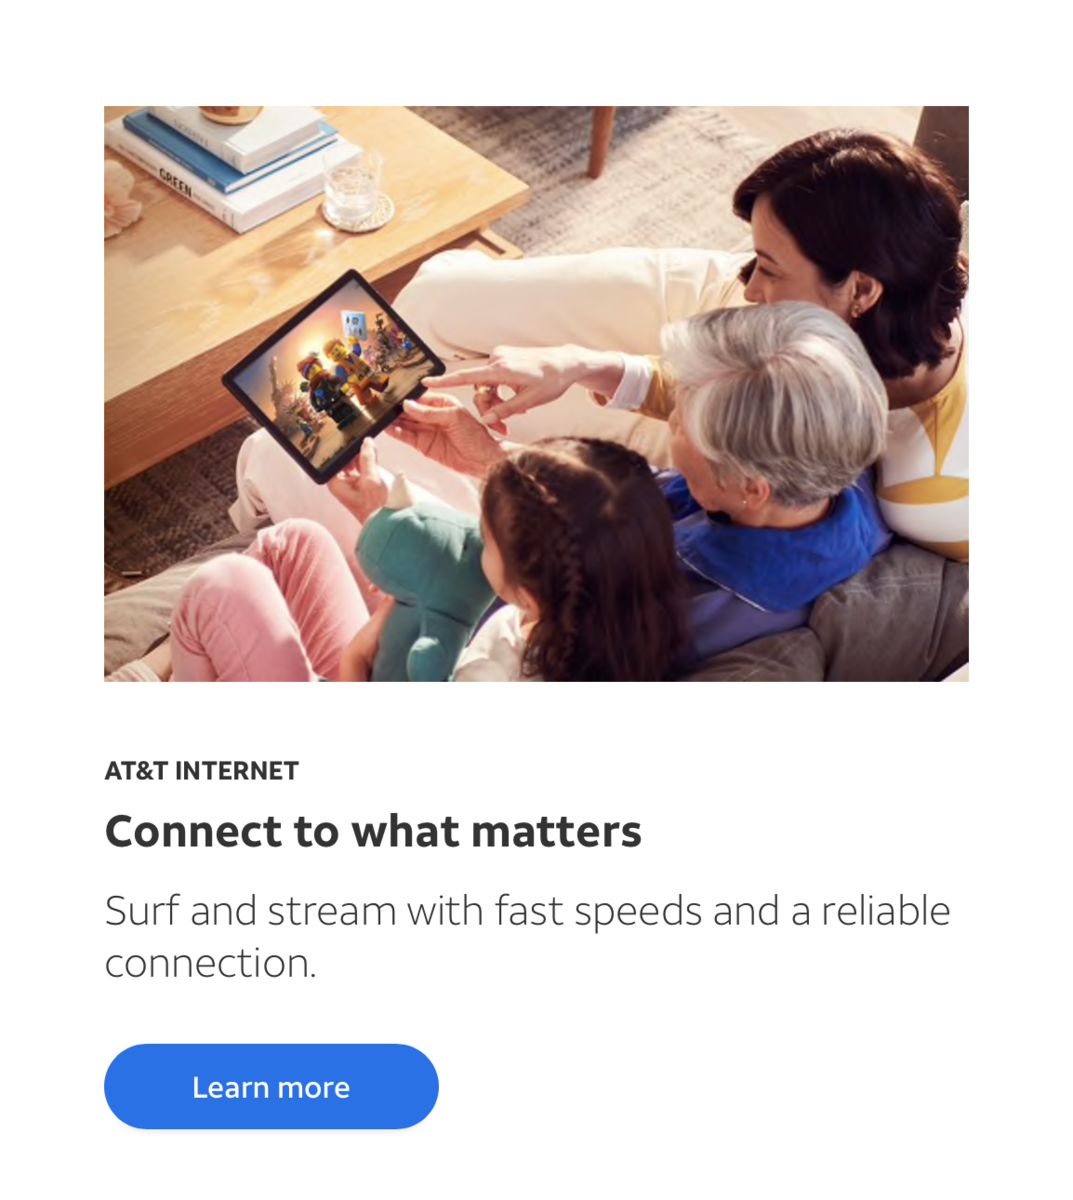Screen dimensions: 1073x1200
Task: Open the family tablet promo image
Action: (x=536, y=394)
